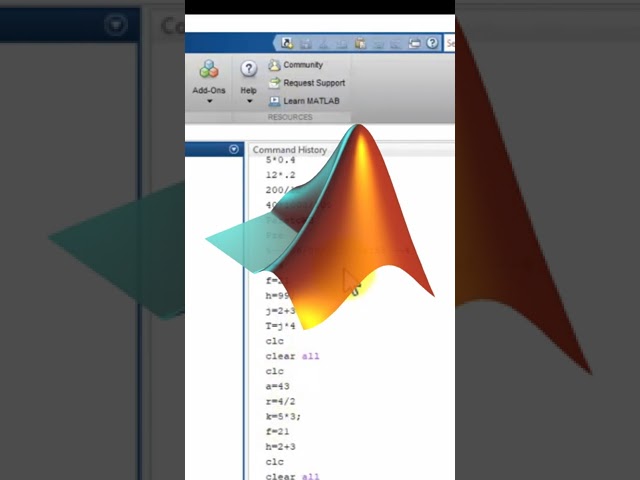Click the large Help question-mark ribbon icon

click(x=249, y=69)
